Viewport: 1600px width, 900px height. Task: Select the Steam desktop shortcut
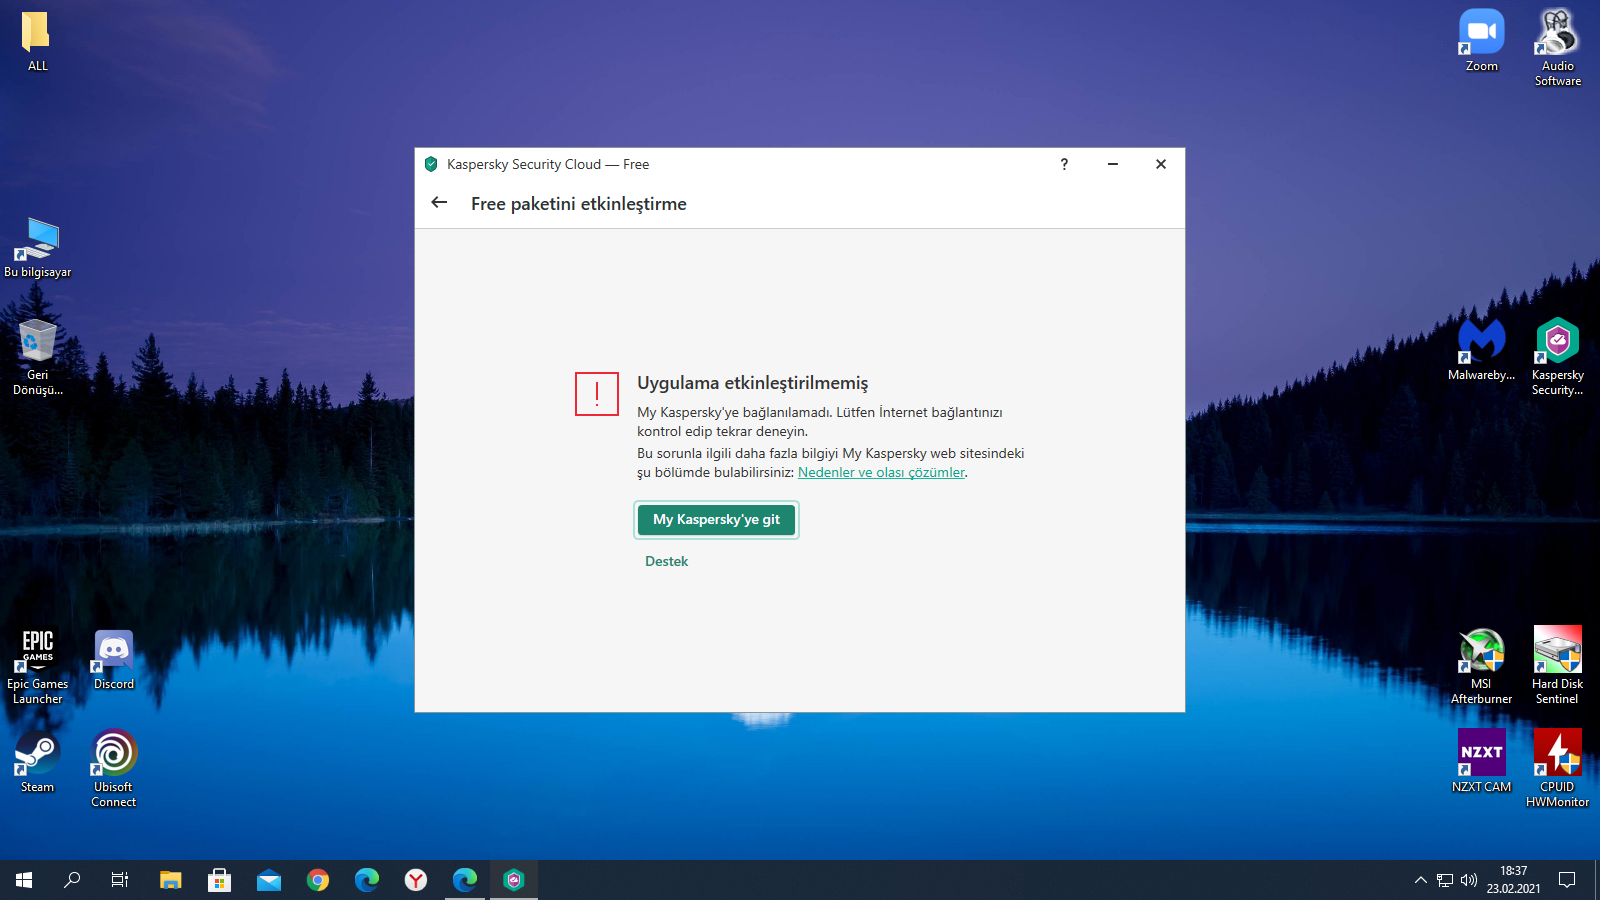coord(37,763)
